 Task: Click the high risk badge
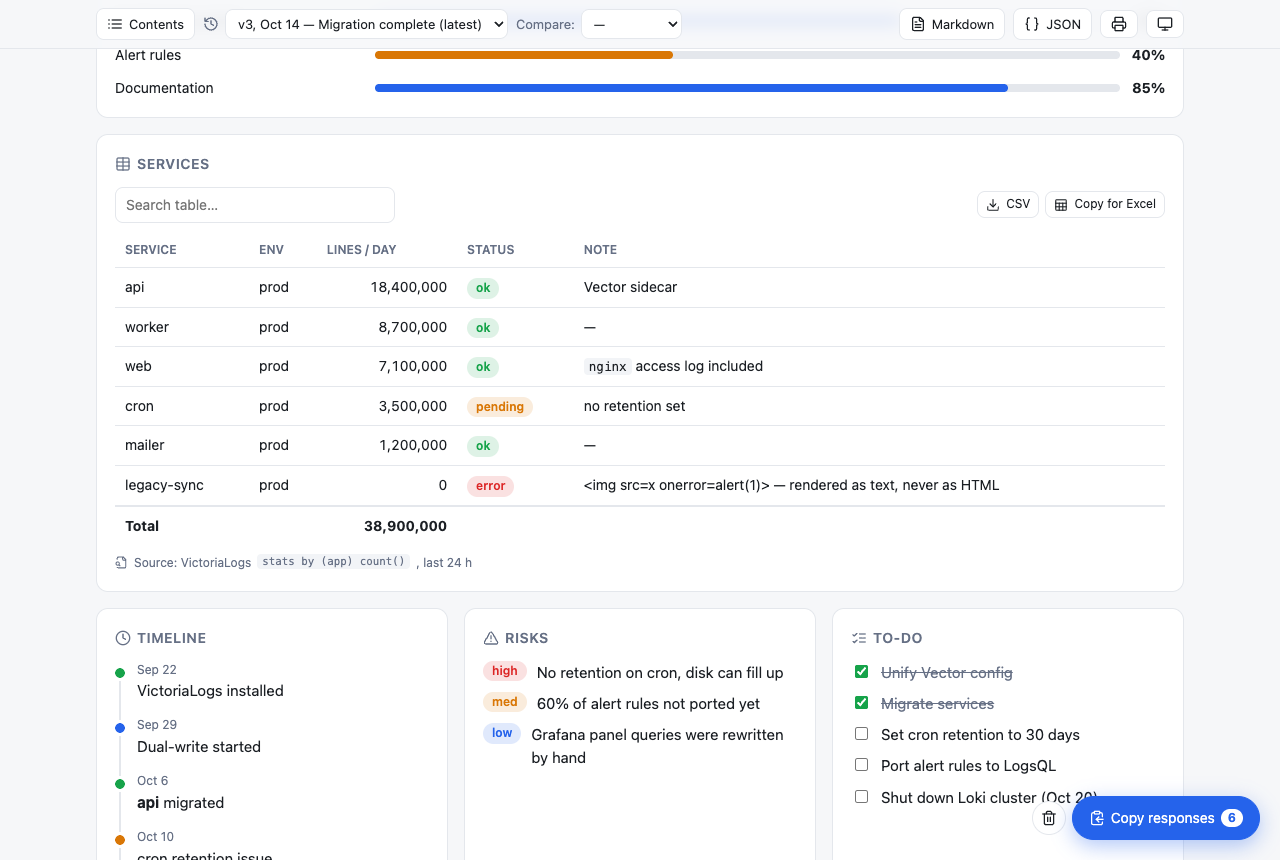point(505,671)
